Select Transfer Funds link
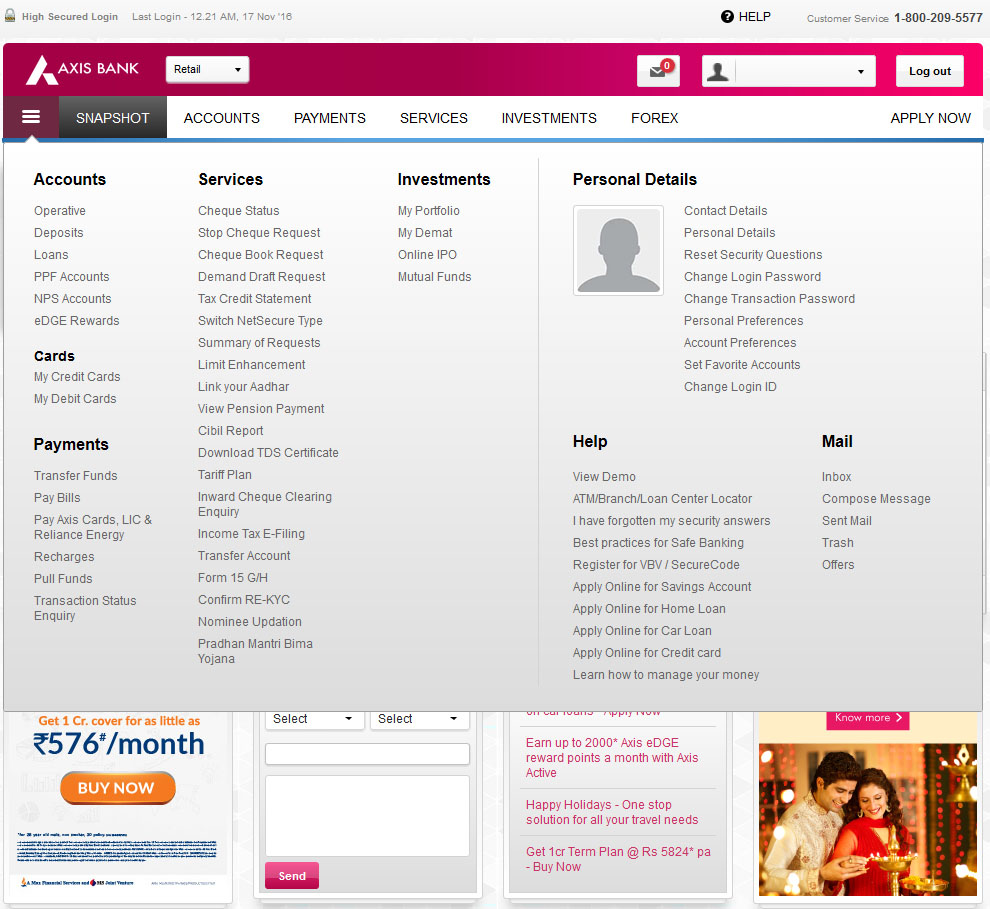The width and height of the screenshot is (990, 909). click(x=76, y=476)
